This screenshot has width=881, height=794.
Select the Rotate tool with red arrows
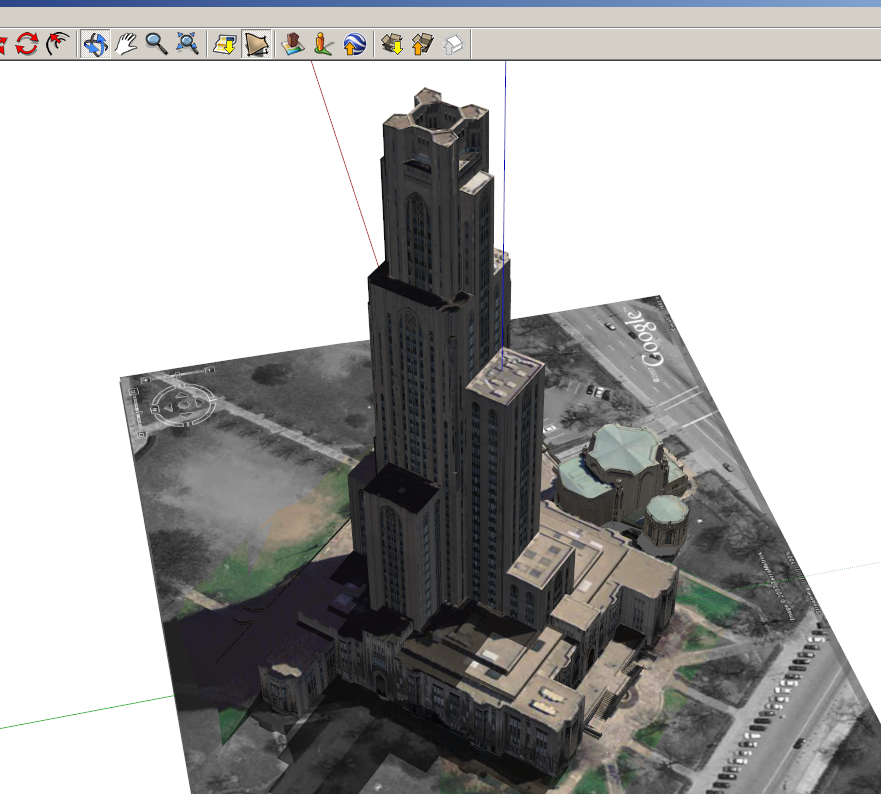26,43
